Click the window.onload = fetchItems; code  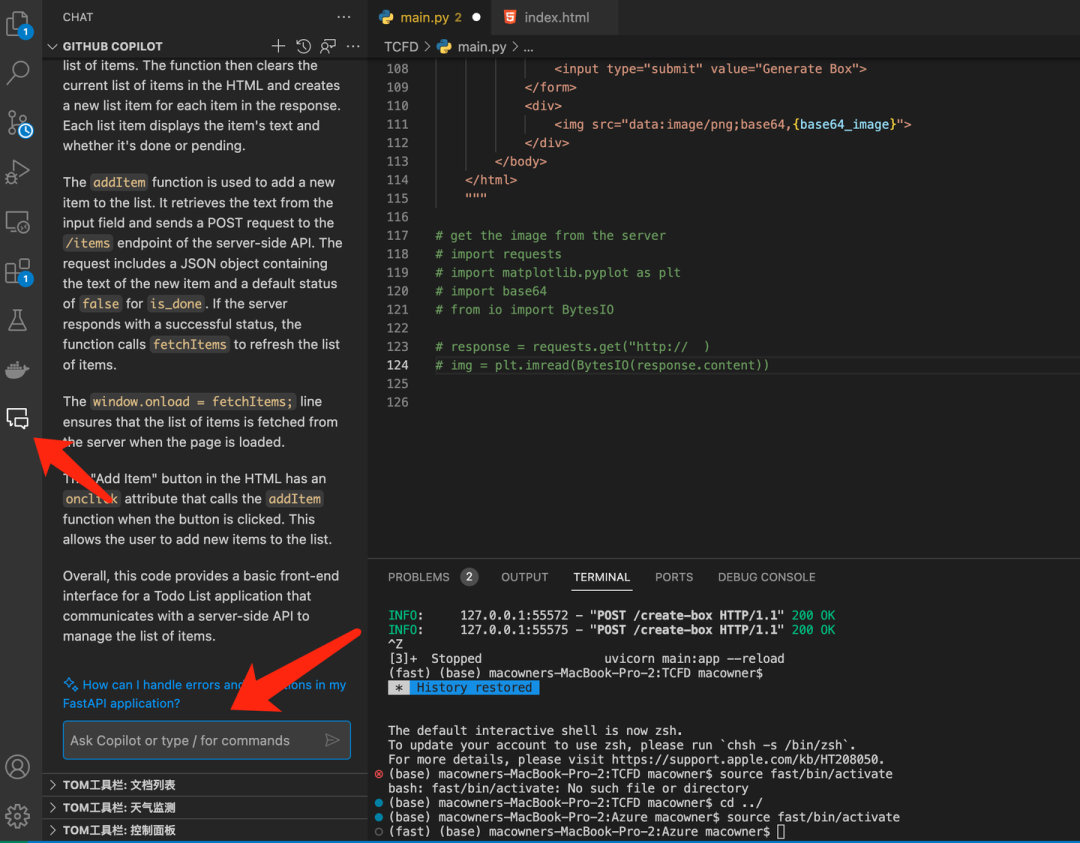coord(192,402)
